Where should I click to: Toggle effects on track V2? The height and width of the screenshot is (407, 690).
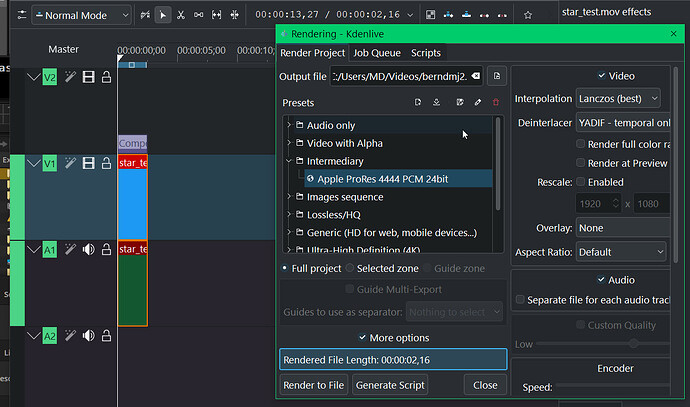70,77
